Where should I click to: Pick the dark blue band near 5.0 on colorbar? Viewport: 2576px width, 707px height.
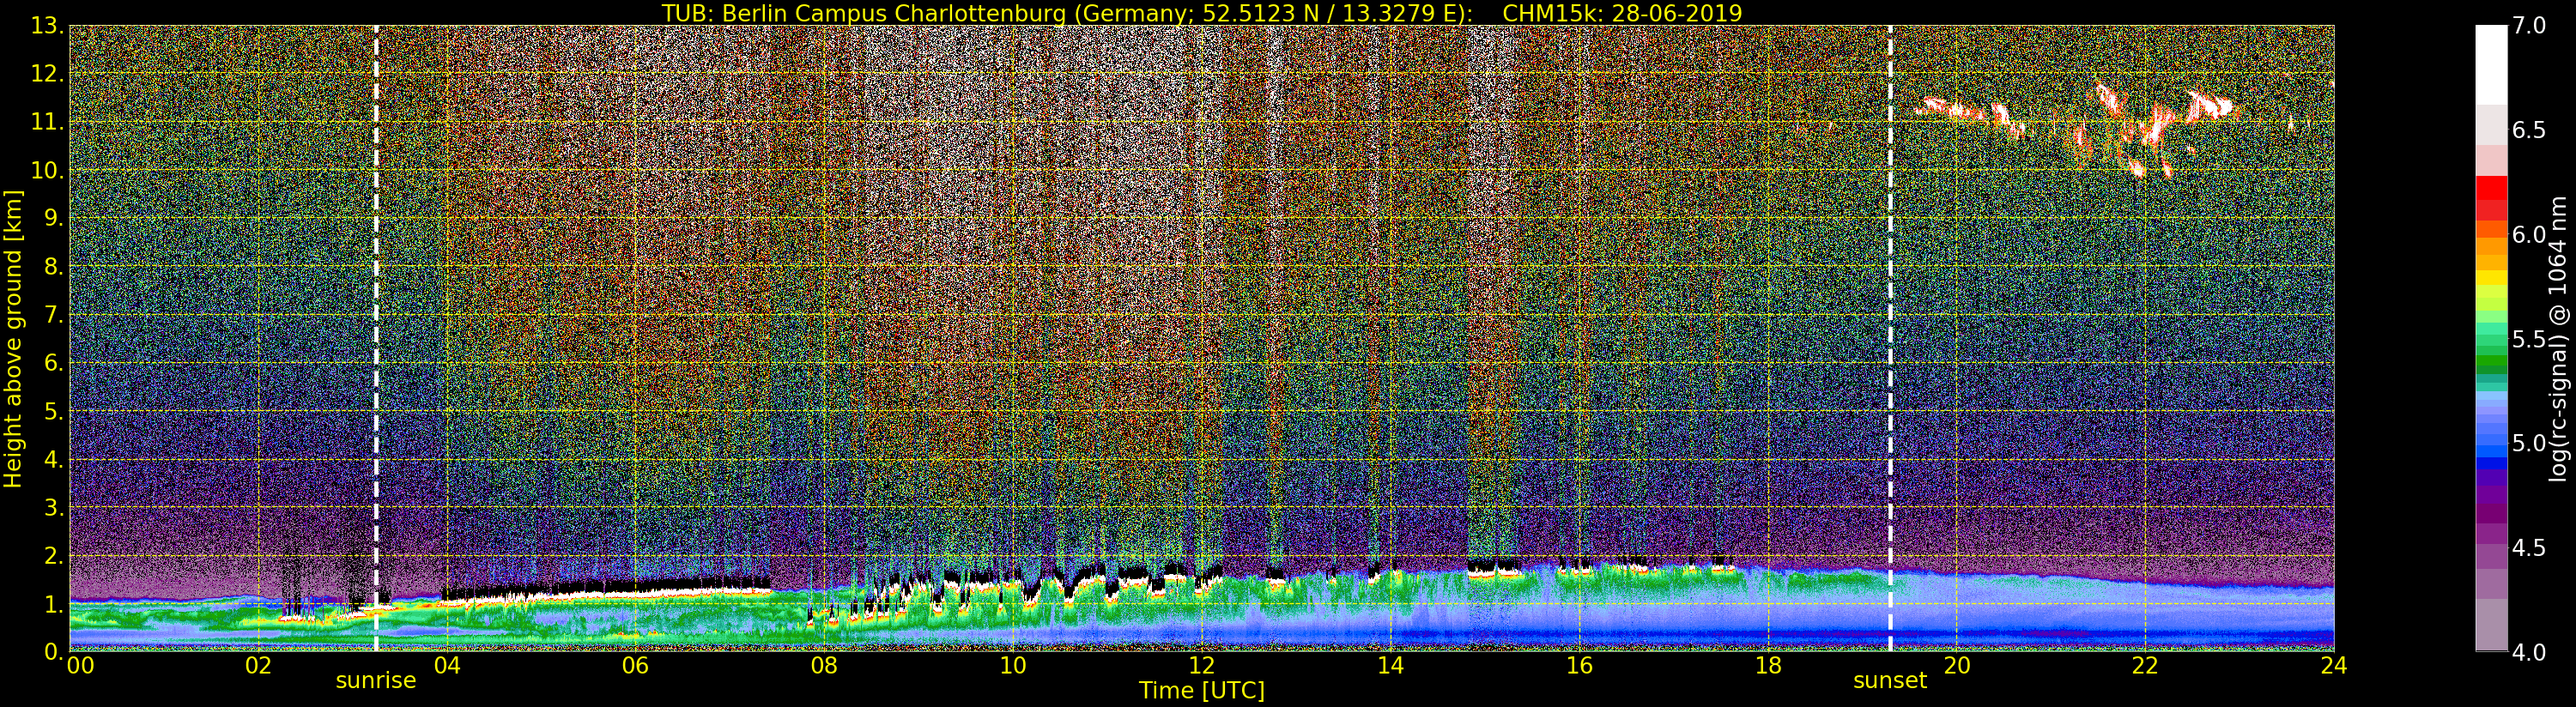pyautogui.click(x=2491, y=462)
